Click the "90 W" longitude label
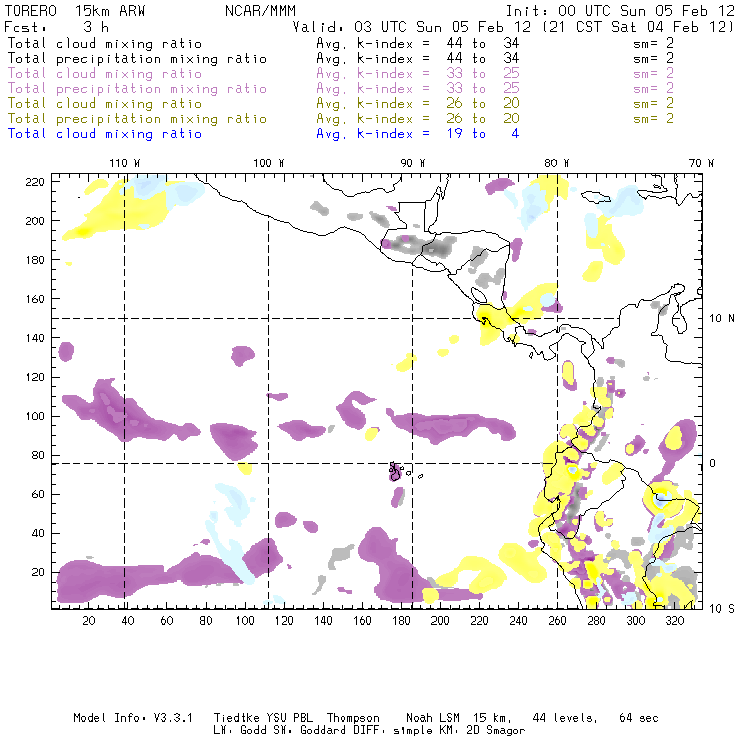This screenshot has width=740, height=740. 413,163
